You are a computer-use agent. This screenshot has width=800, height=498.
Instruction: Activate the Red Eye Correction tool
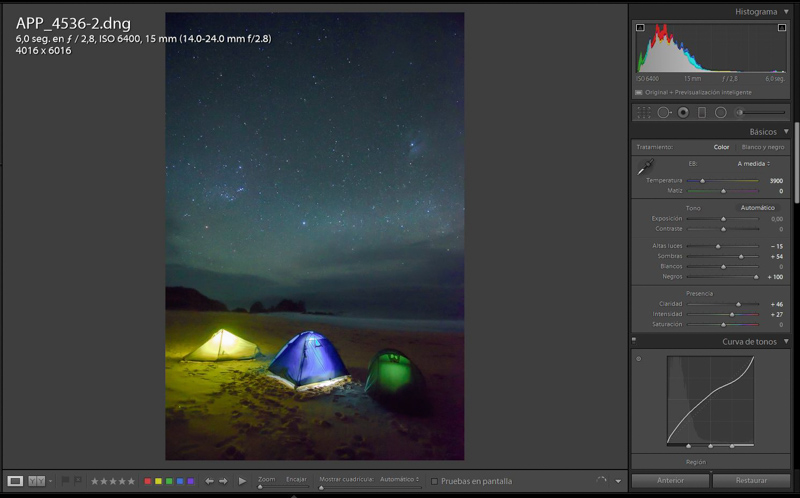(682, 113)
